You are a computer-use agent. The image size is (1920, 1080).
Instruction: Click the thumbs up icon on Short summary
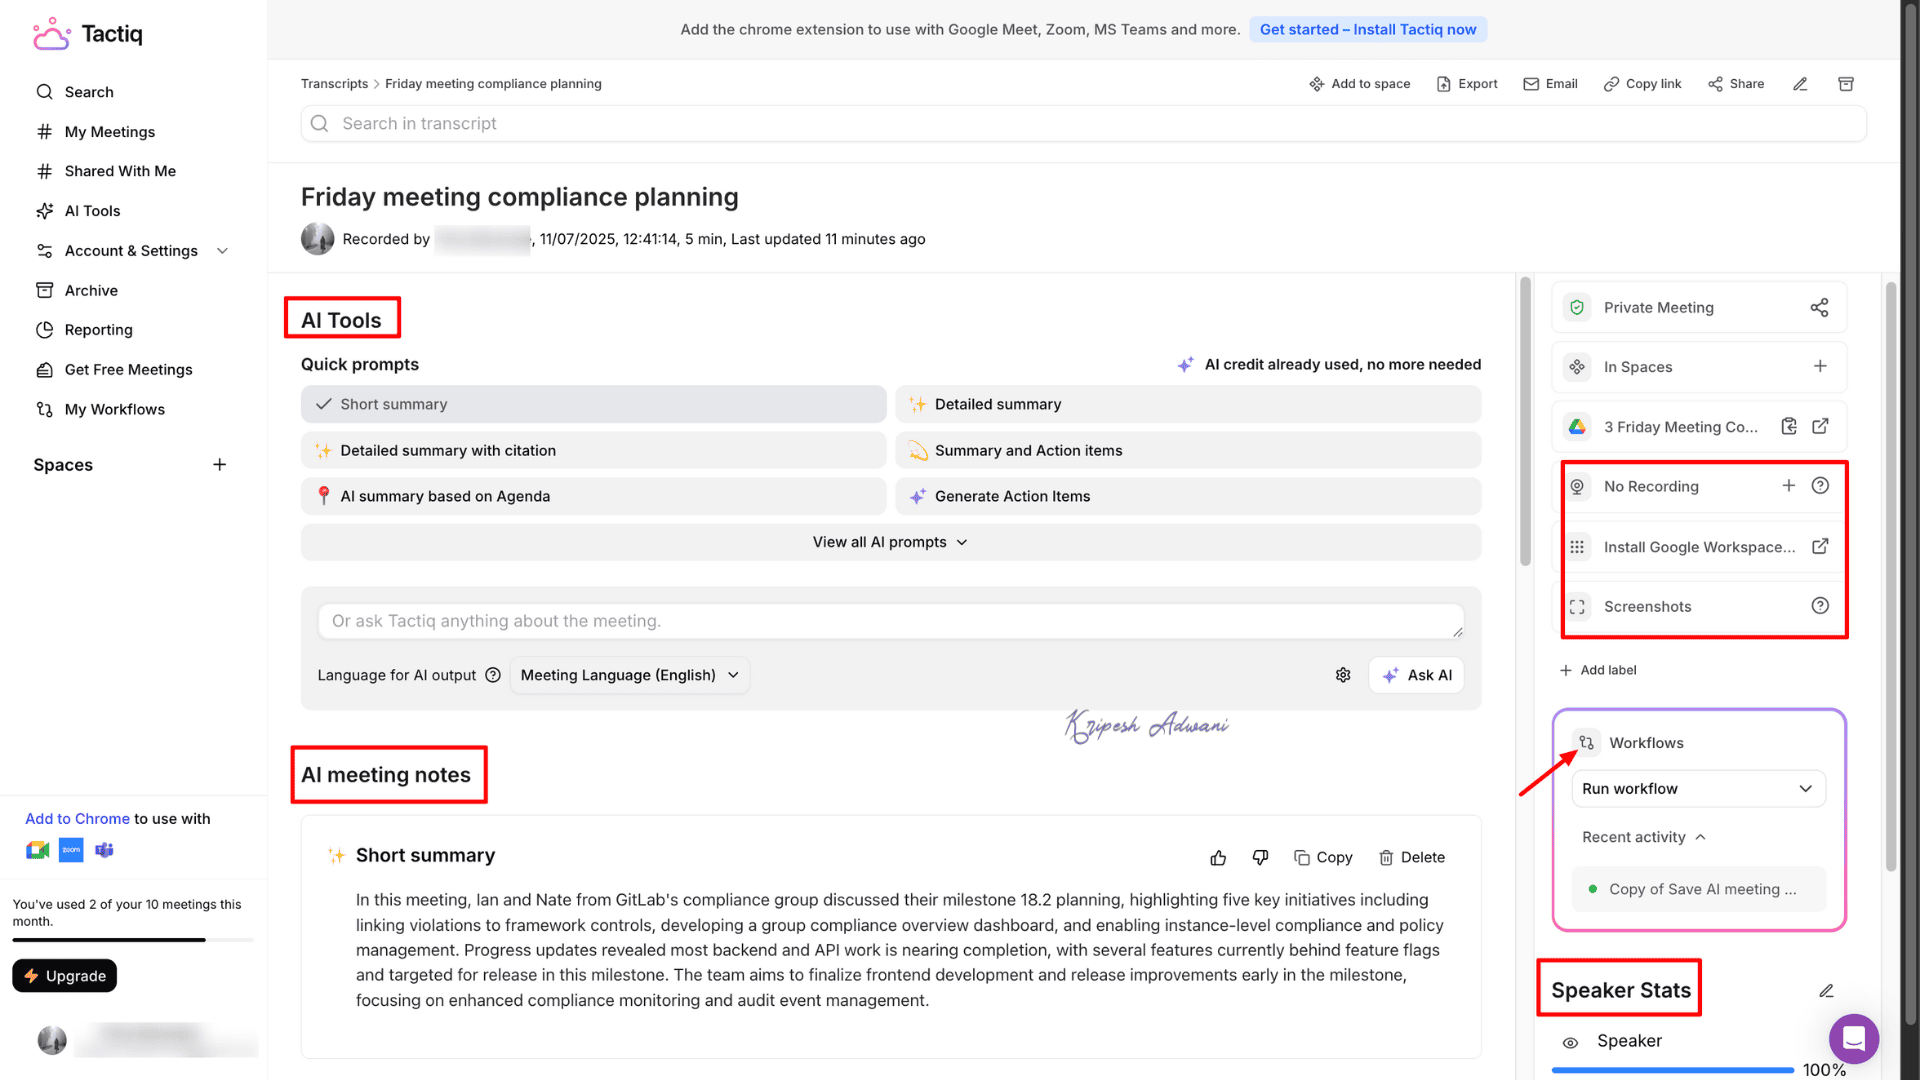tap(1218, 858)
